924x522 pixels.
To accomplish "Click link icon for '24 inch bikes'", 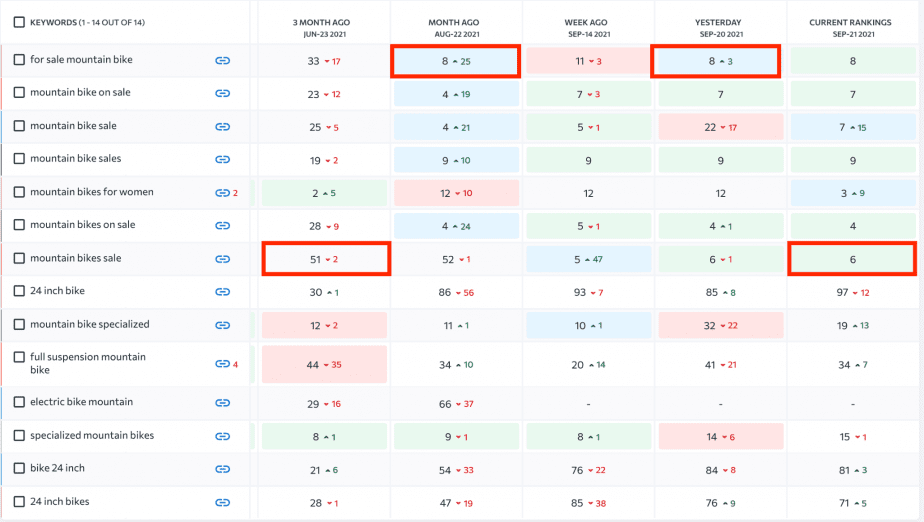I will tap(222, 503).
